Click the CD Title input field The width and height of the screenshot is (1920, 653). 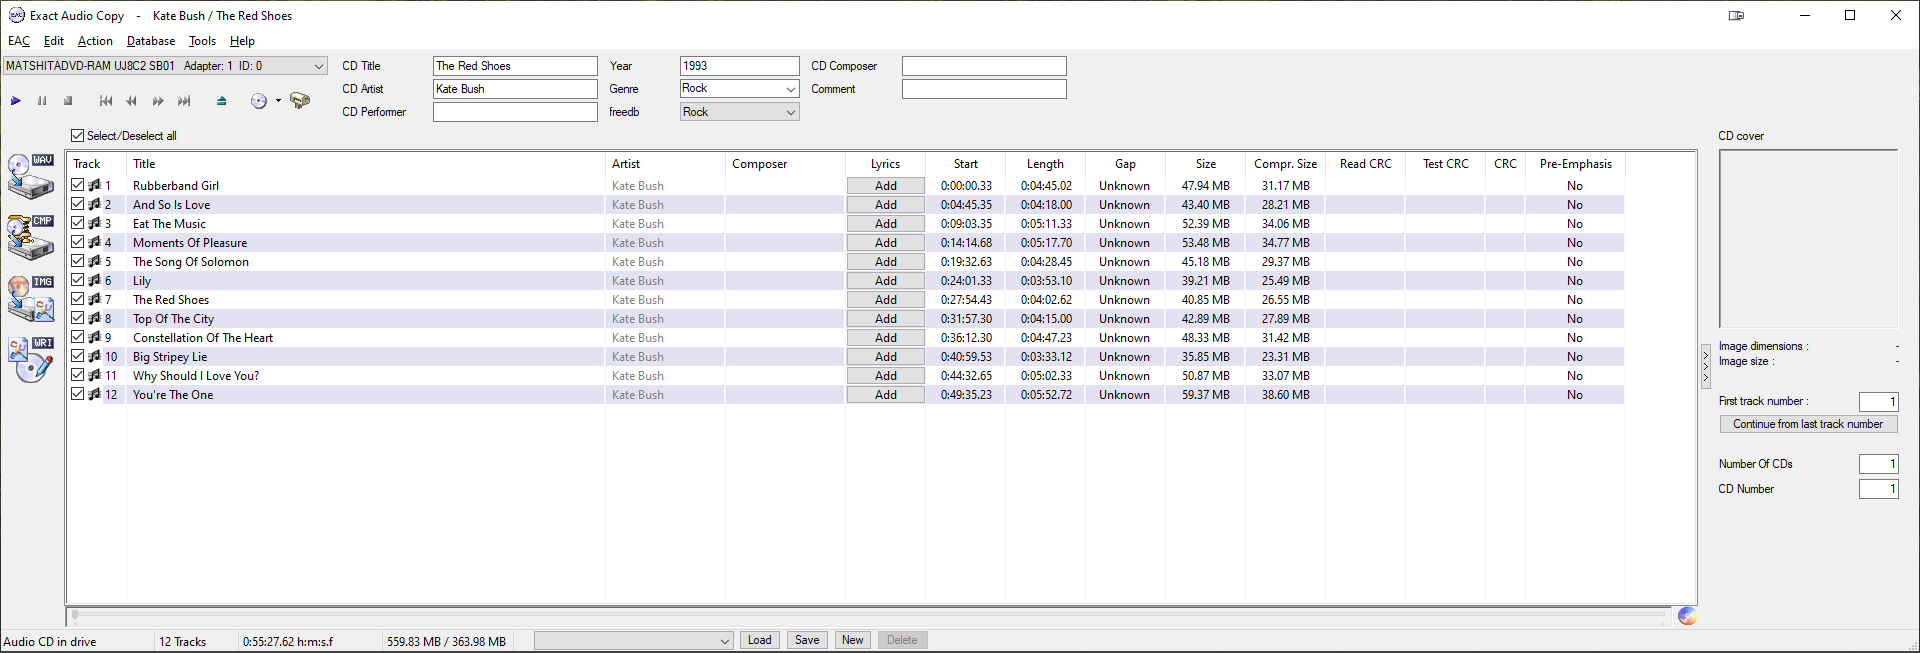pos(515,66)
